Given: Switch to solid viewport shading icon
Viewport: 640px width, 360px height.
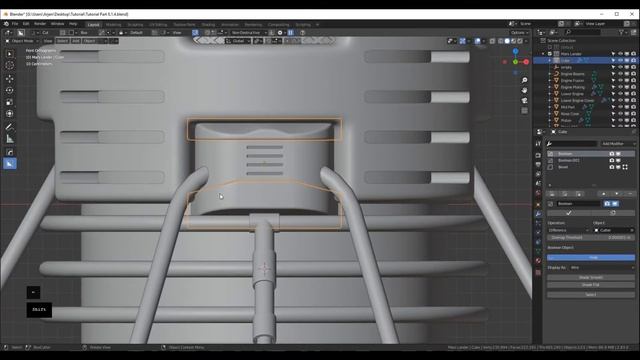Looking at the screenshot, I should (x=507, y=41).
